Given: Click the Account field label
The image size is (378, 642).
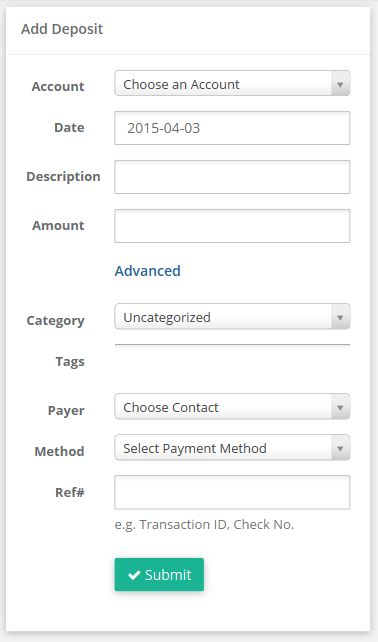Looking at the screenshot, I should pos(58,86).
